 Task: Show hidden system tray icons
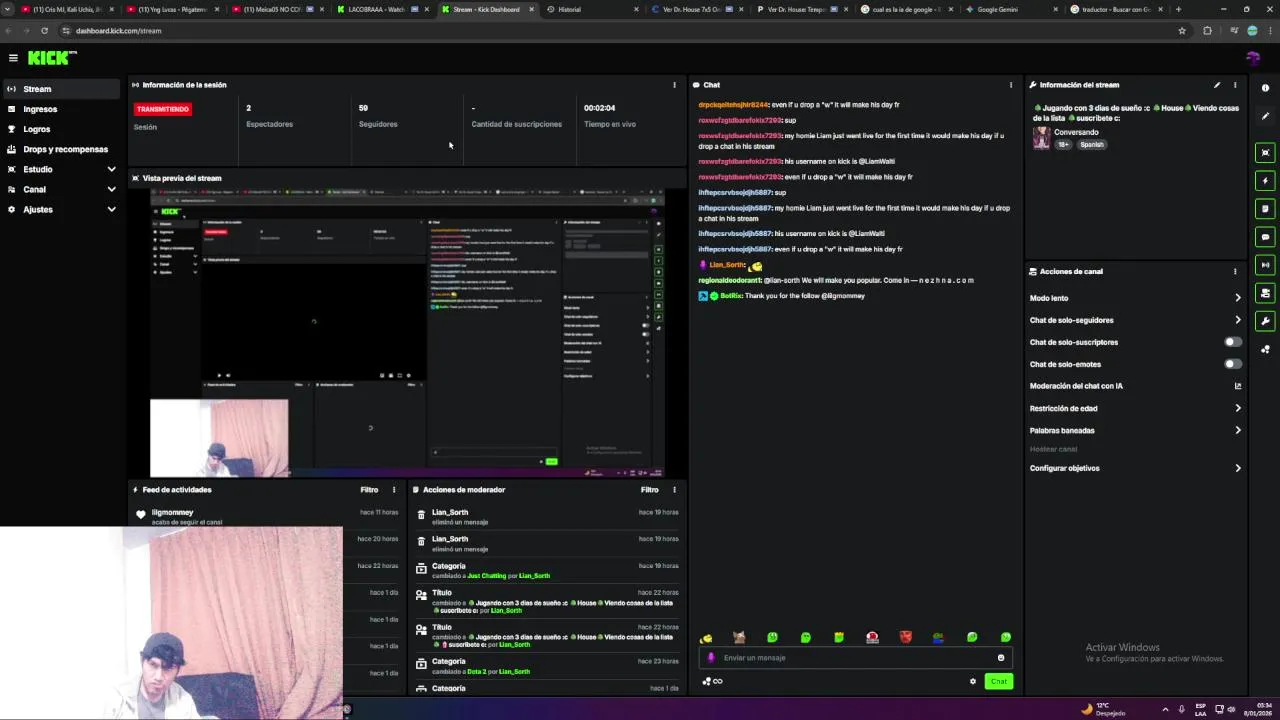pyautogui.click(x=1165, y=709)
